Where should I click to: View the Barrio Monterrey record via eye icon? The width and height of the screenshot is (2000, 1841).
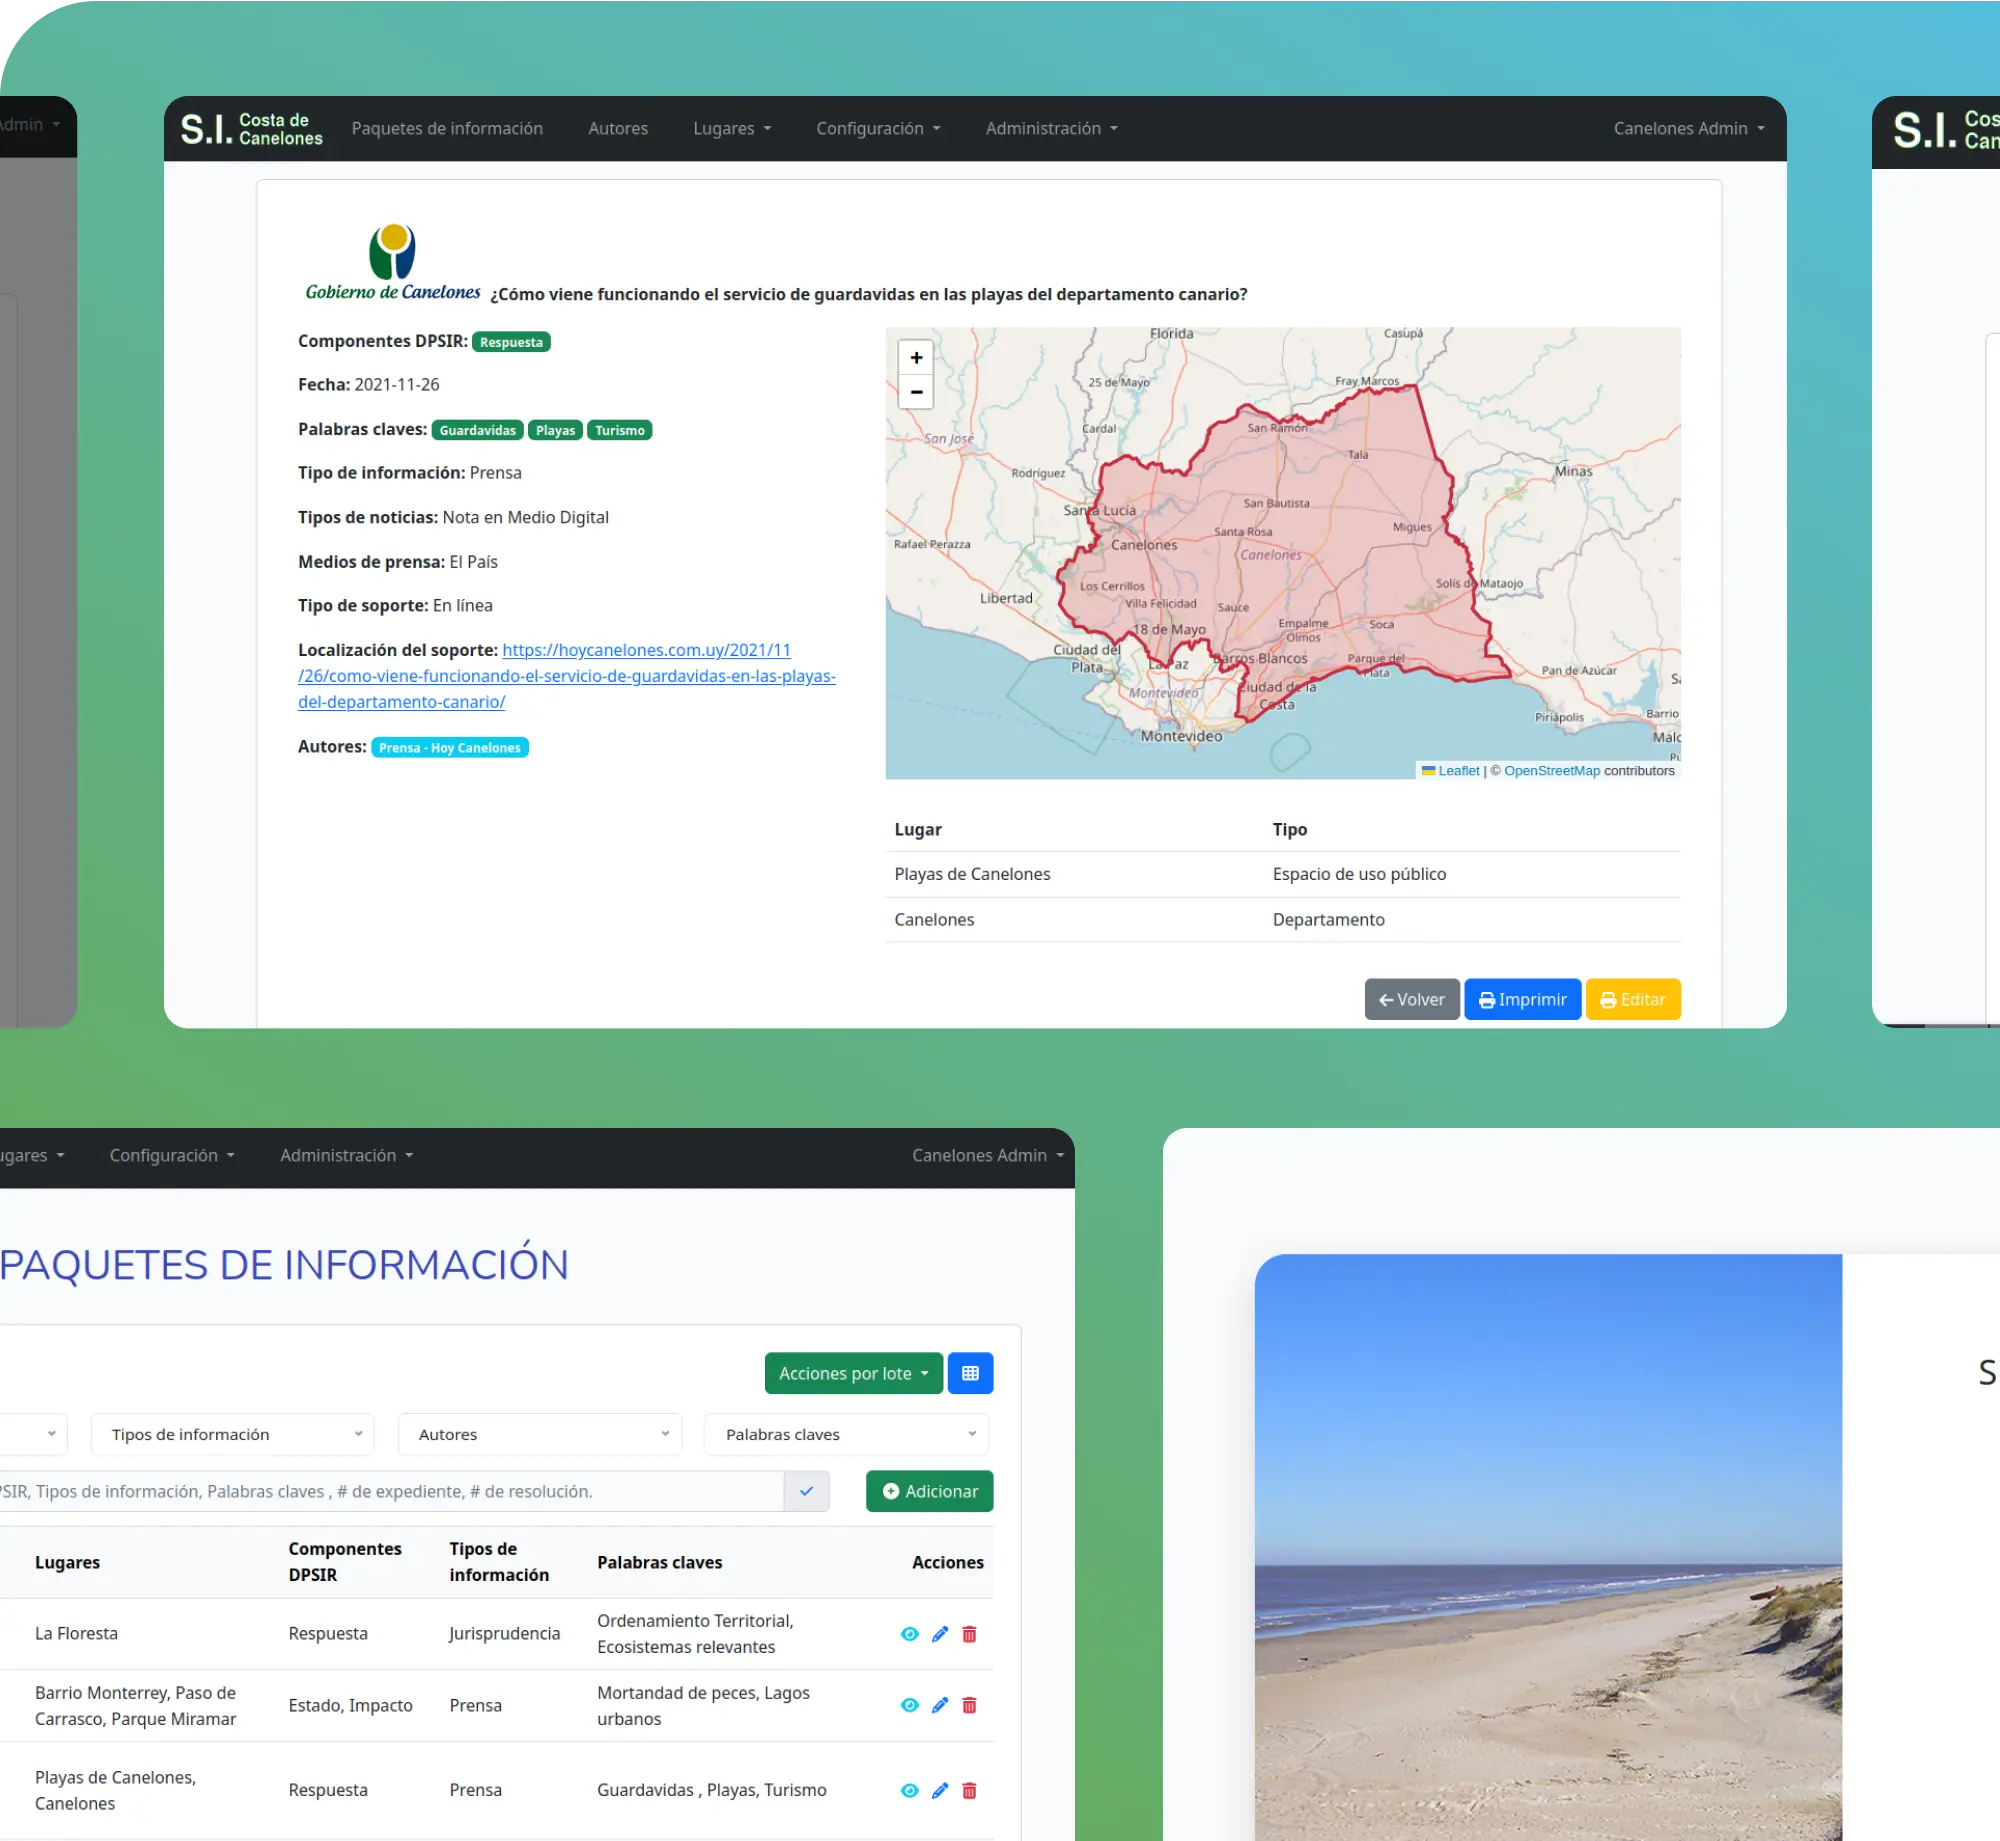tap(909, 1706)
